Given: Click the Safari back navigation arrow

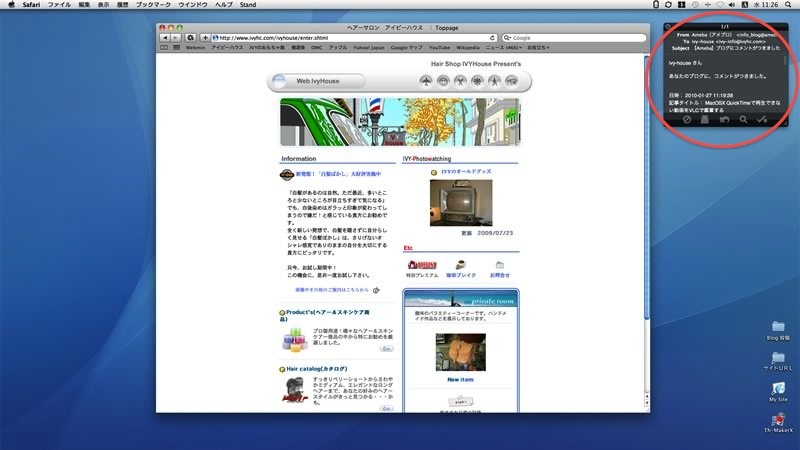Looking at the screenshot, I should point(164,37).
